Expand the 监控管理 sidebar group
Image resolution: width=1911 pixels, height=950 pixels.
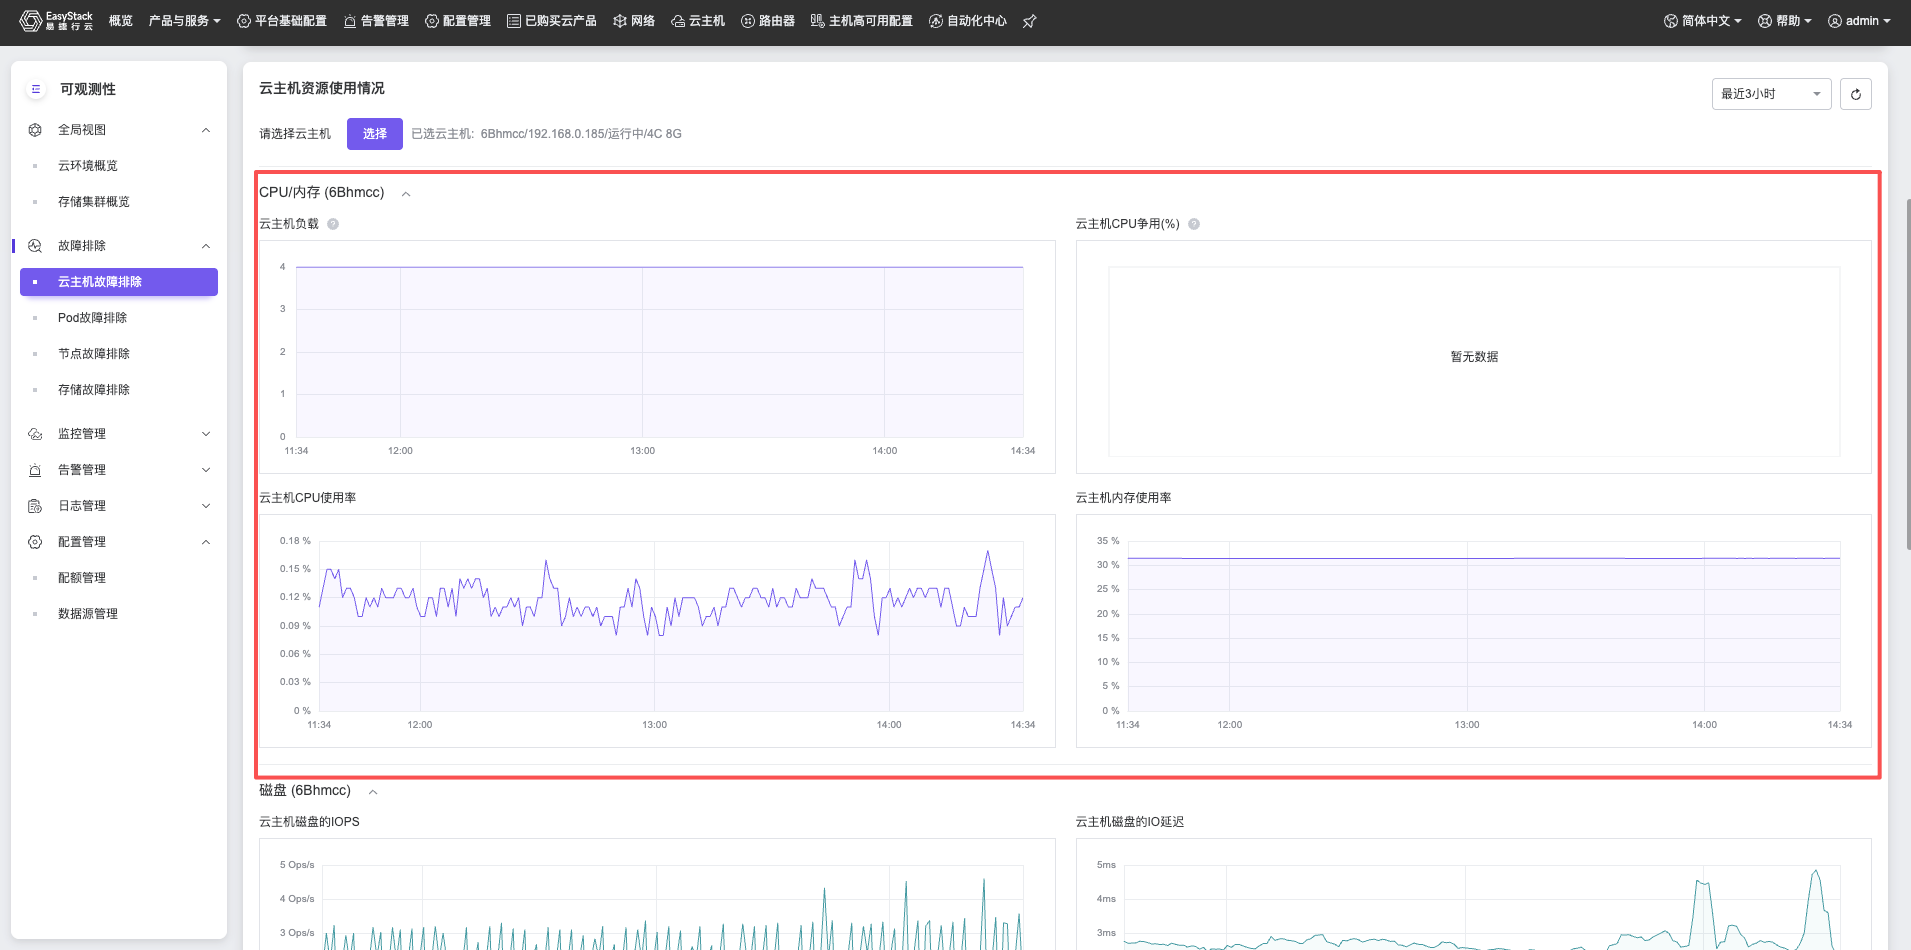point(206,434)
